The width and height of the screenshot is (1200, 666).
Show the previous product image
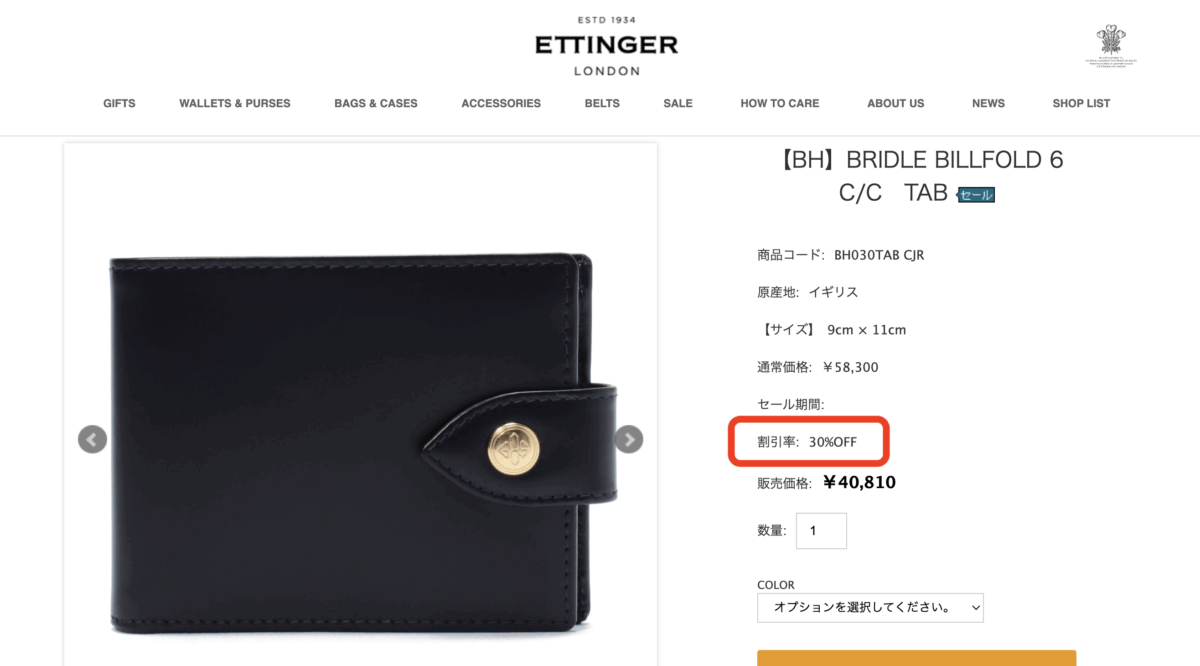(92, 439)
